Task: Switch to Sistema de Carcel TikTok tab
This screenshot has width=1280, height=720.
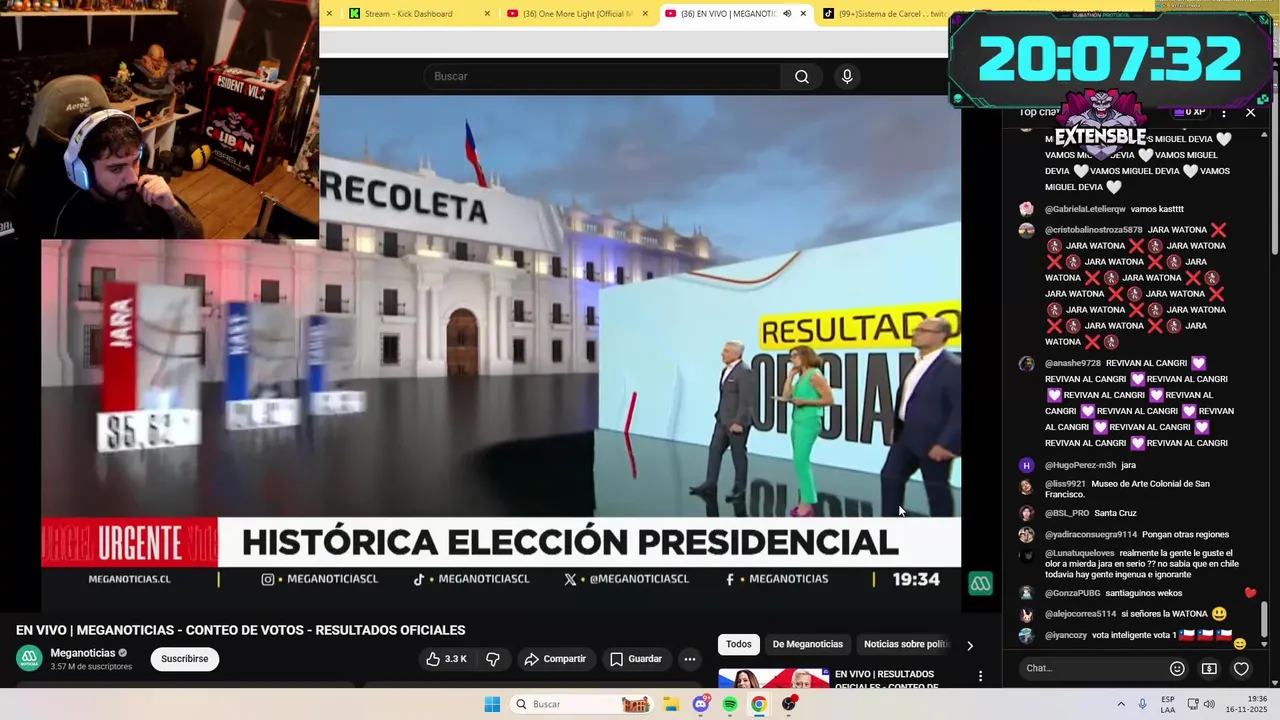Action: pyautogui.click(x=884, y=14)
